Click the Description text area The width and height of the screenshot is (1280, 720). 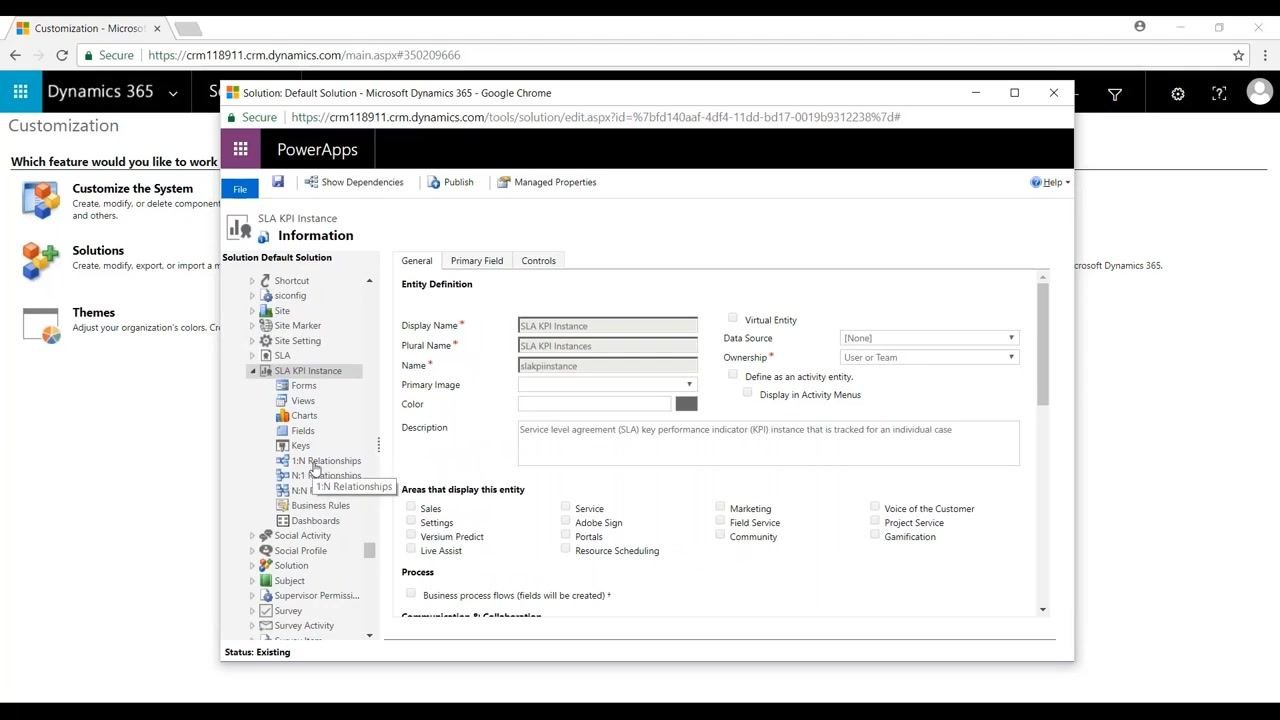coord(768,443)
